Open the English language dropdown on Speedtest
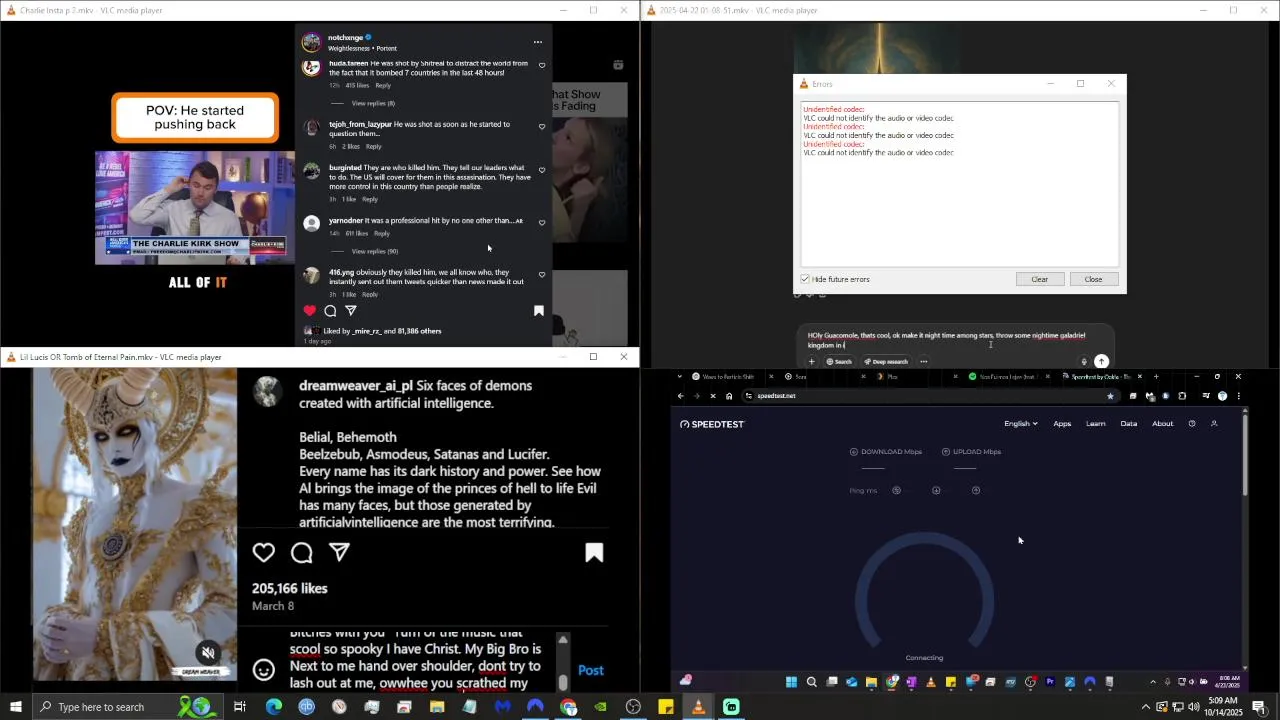Viewport: 1280px width, 720px height. point(1021,424)
